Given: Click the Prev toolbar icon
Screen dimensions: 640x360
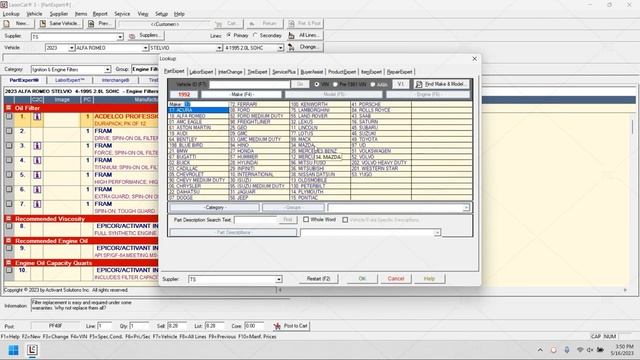Looking at the screenshot, I should tap(91, 24).
